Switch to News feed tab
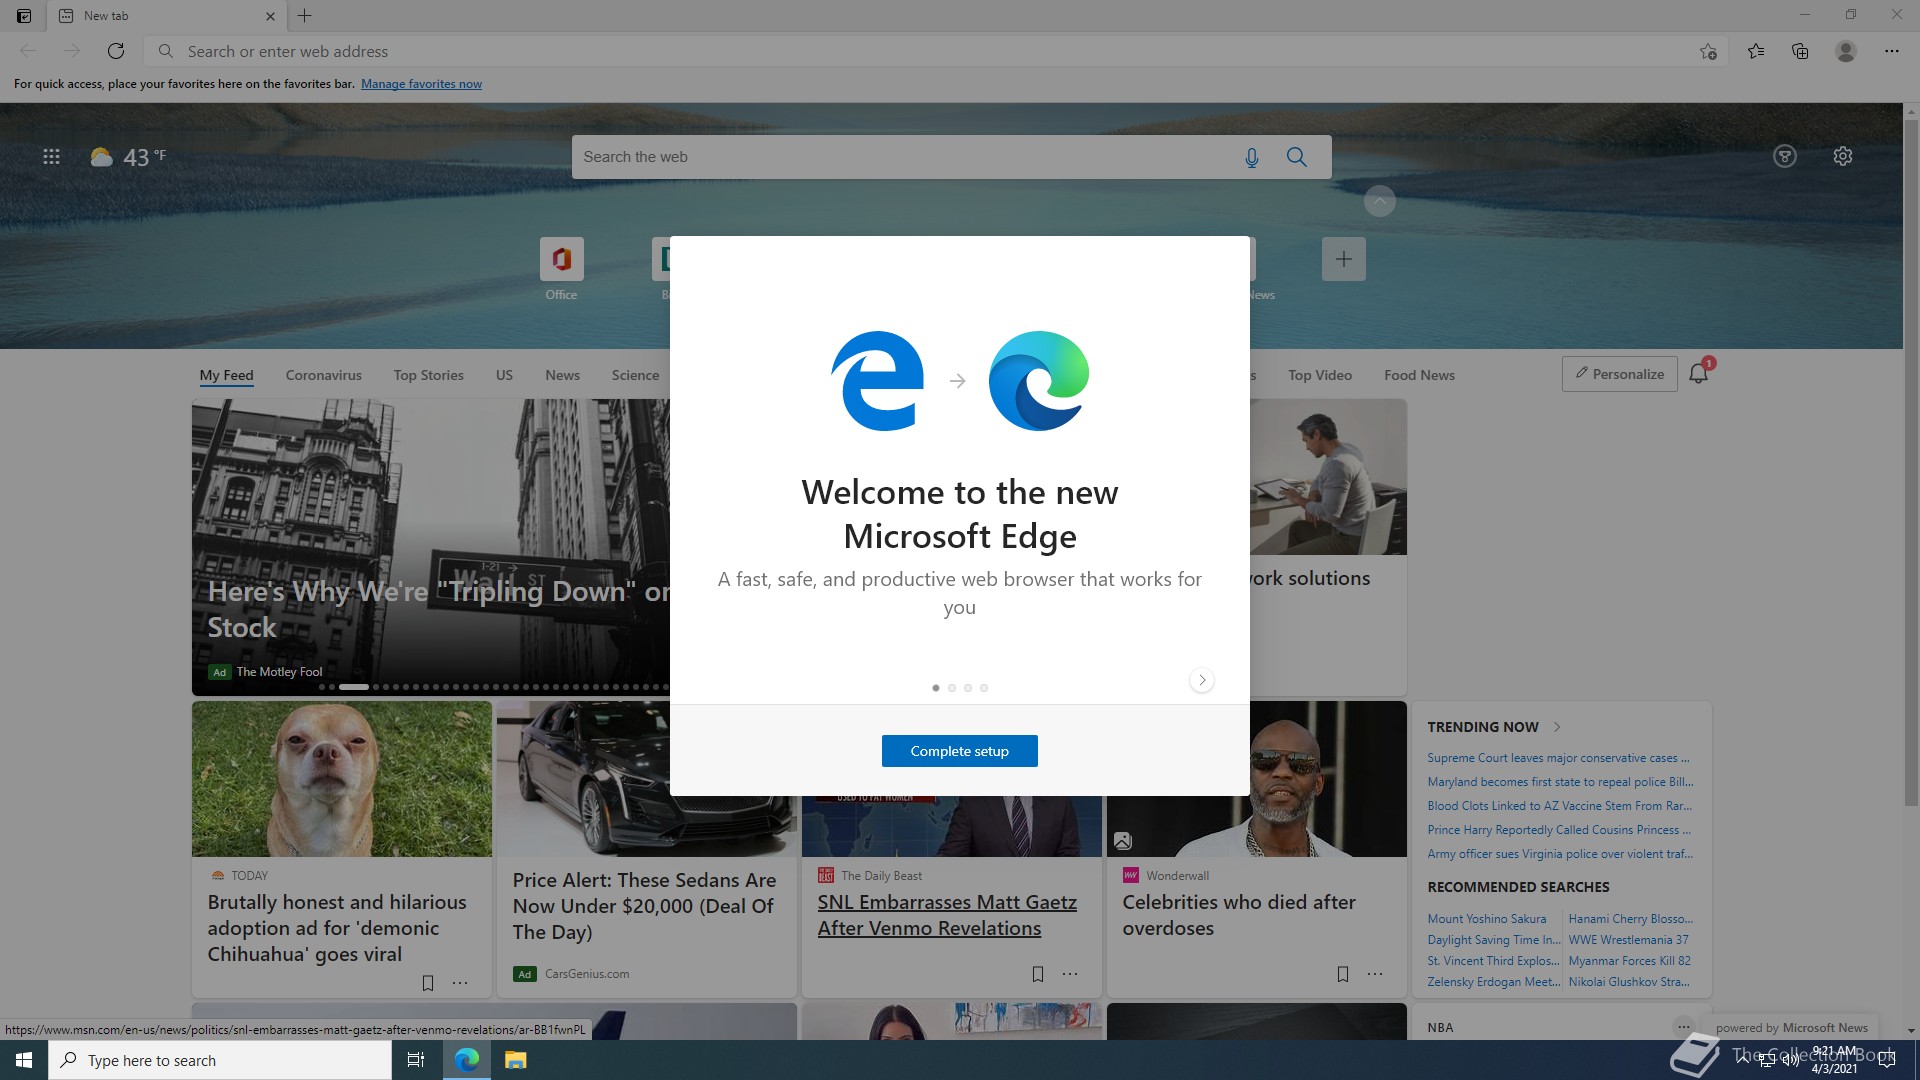The width and height of the screenshot is (1920, 1080). pos(562,375)
